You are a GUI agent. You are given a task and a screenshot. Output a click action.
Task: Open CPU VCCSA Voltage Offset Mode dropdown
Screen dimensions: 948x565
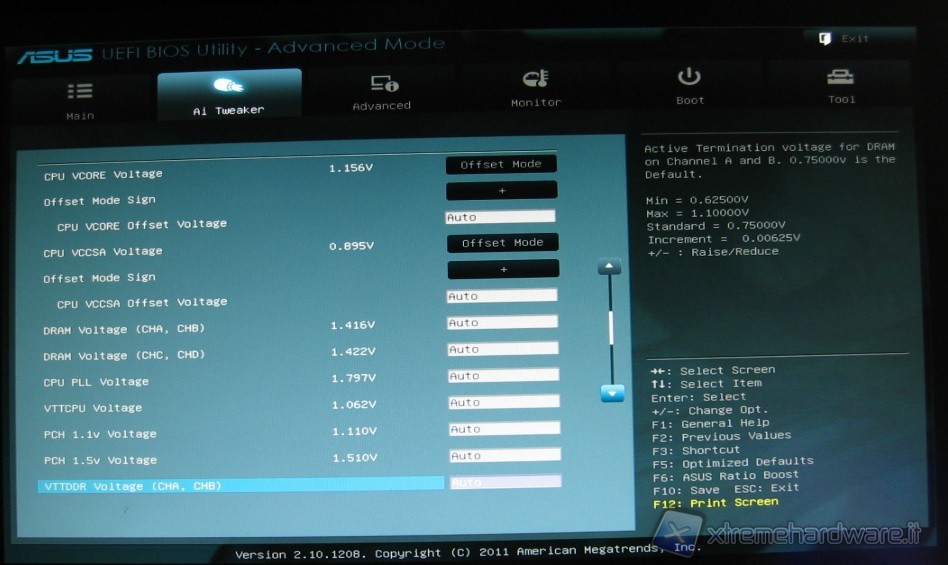(x=502, y=242)
